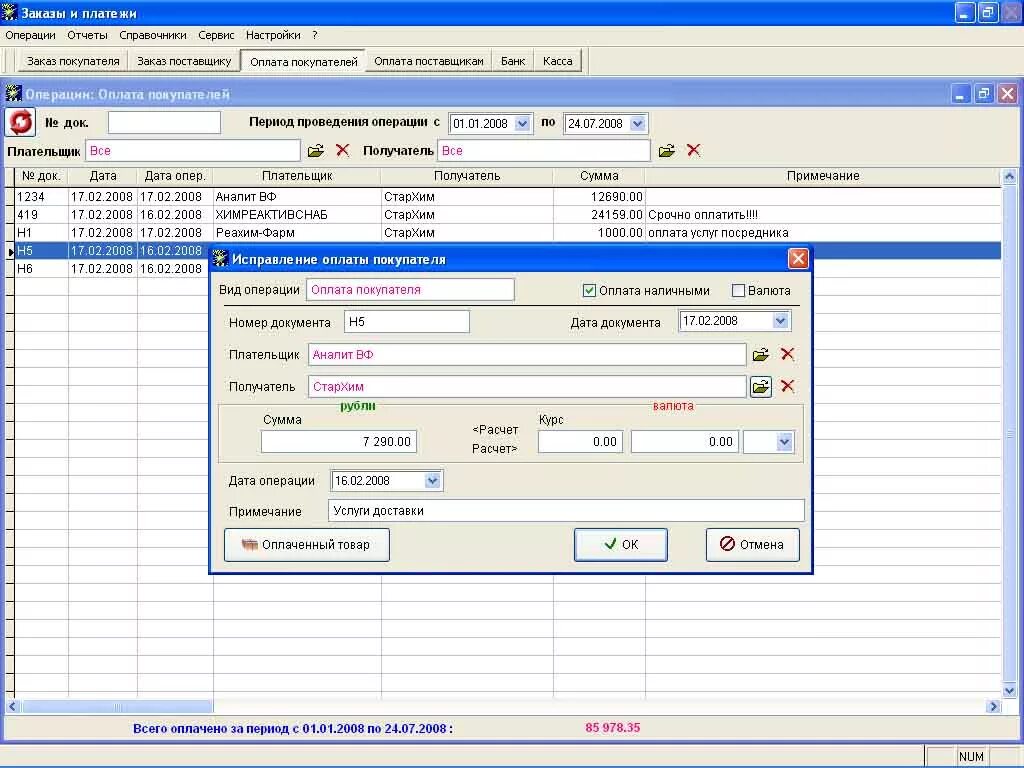Click the Сумма field 7 290.00
This screenshot has width=1024, height=768.
[338, 442]
